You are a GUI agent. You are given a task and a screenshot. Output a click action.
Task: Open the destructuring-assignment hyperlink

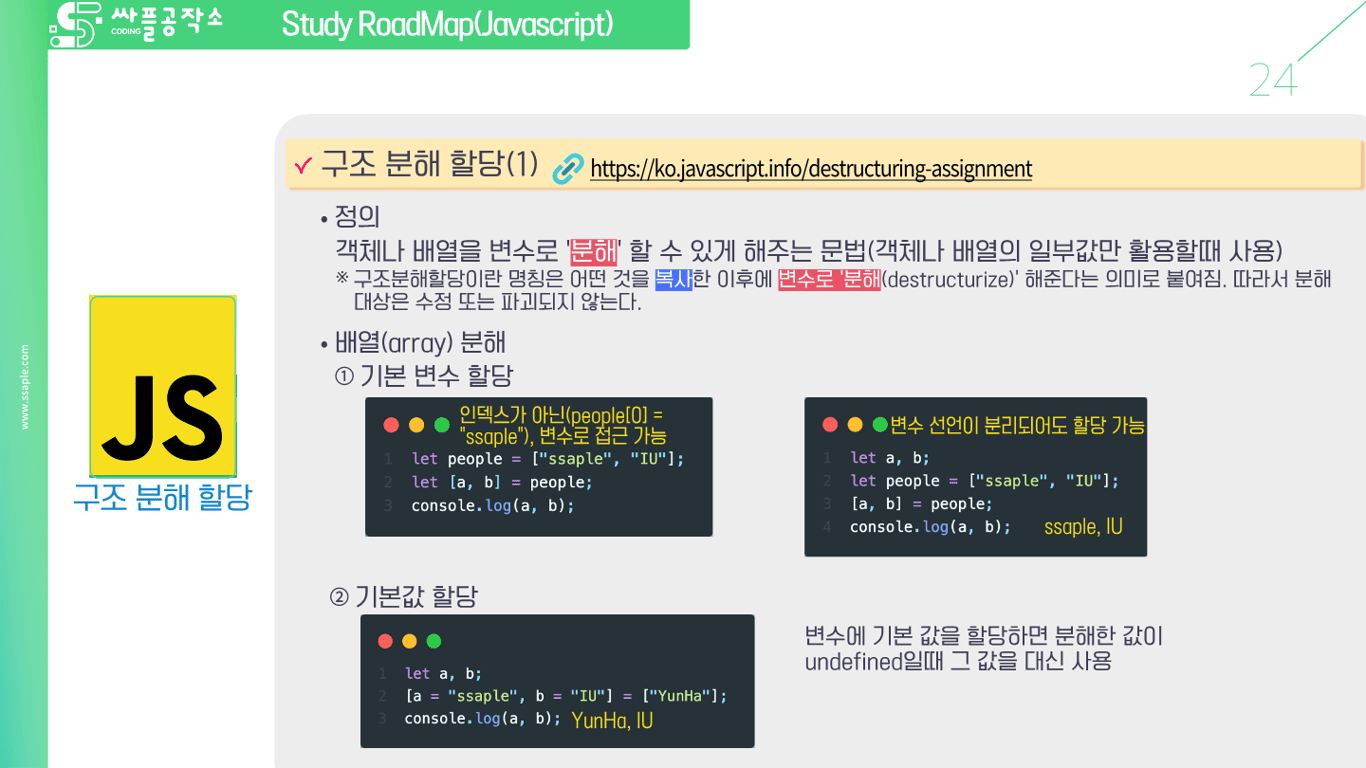[x=811, y=169]
